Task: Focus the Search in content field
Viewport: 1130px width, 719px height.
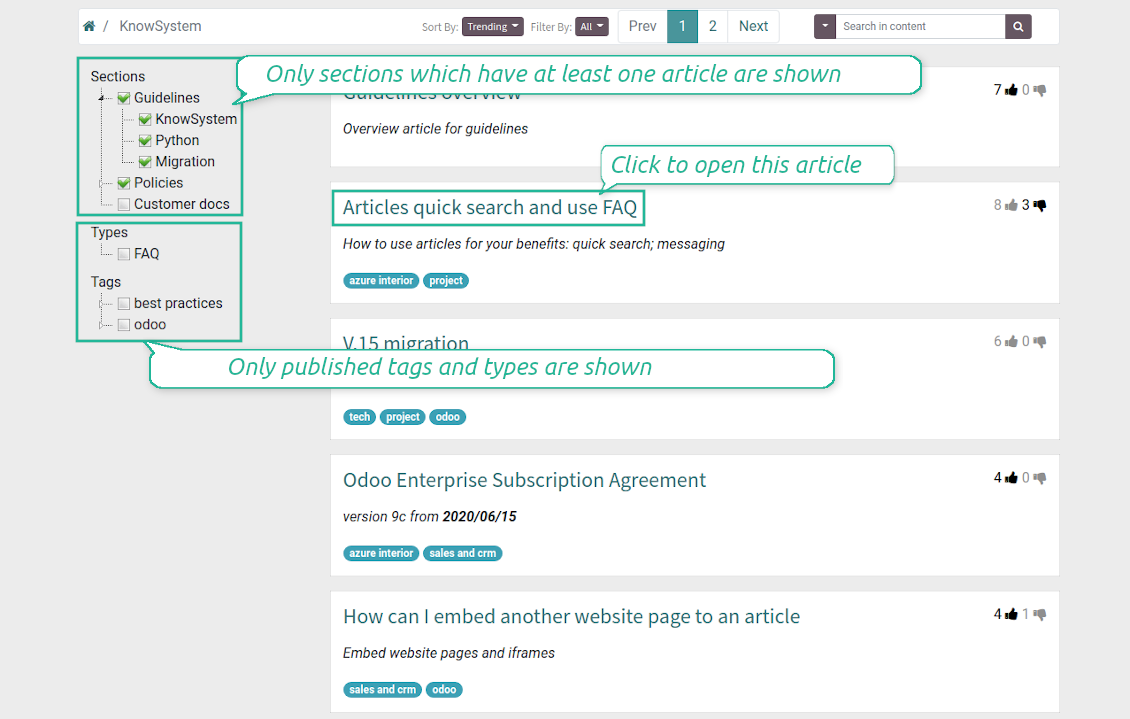Action: click(x=920, y=27)
